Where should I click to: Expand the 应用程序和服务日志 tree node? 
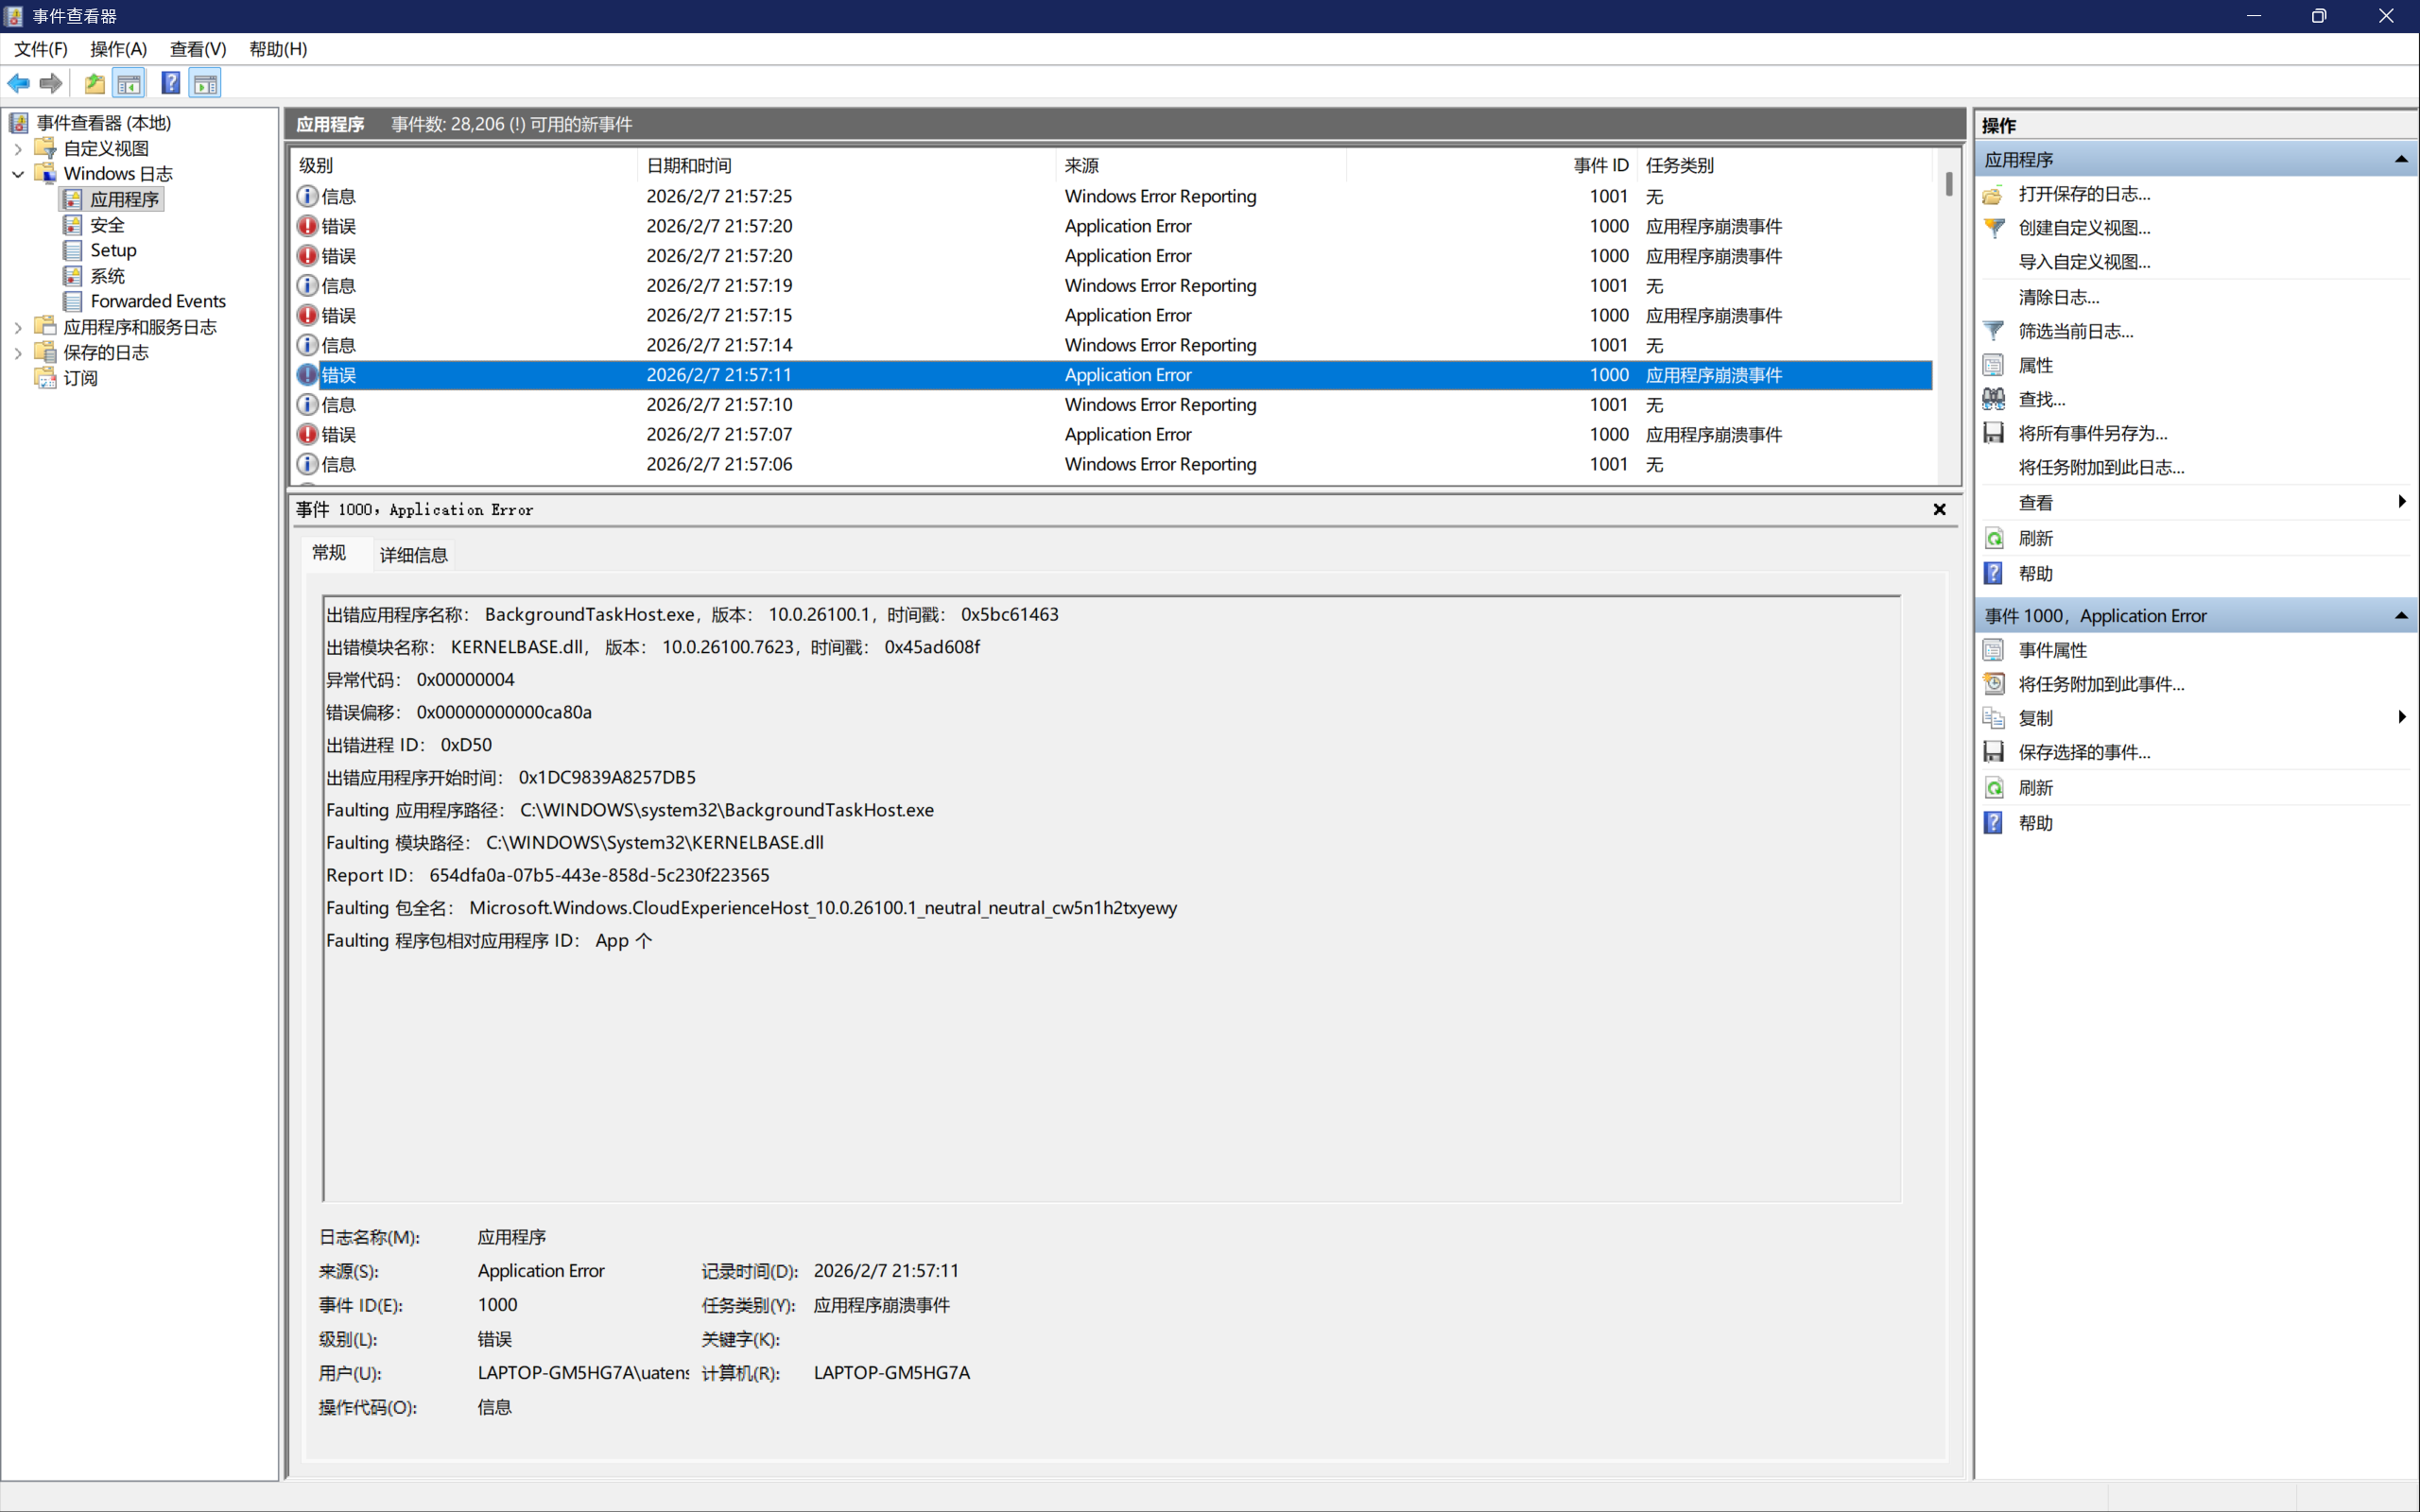[18, 327]
